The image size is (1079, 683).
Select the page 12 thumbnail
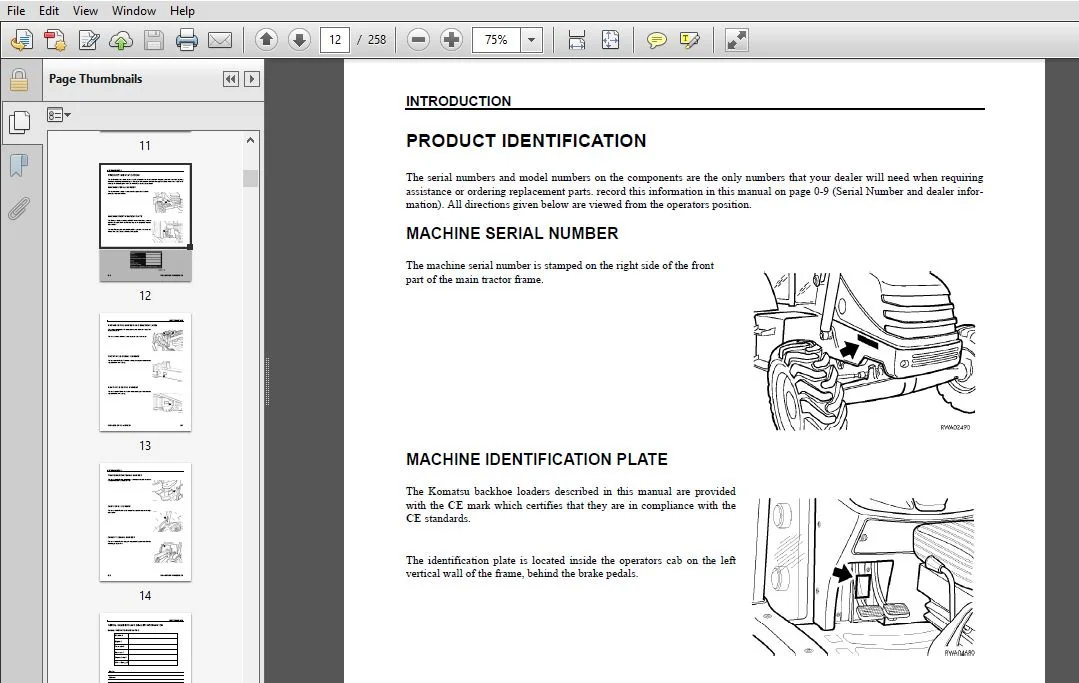[x=145, y=222]
